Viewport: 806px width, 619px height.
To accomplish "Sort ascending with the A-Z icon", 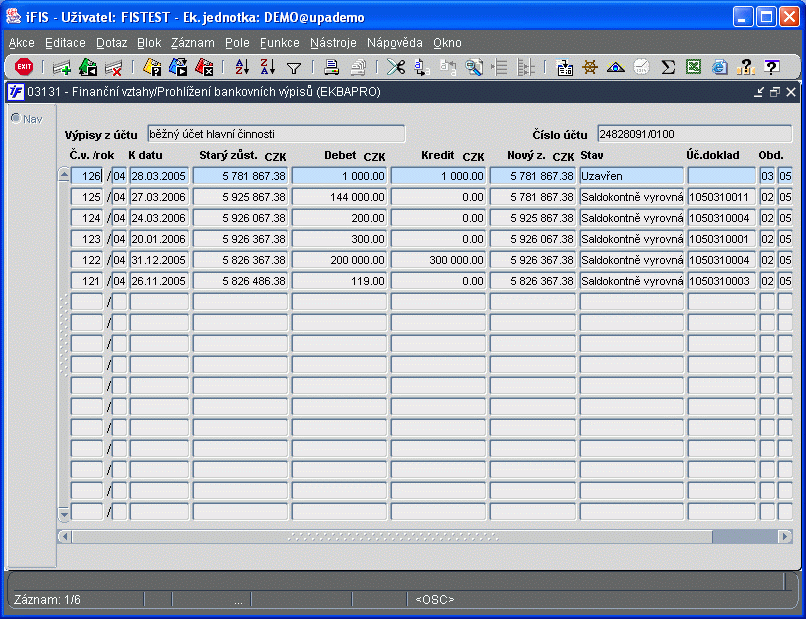I will pos(242,67).
